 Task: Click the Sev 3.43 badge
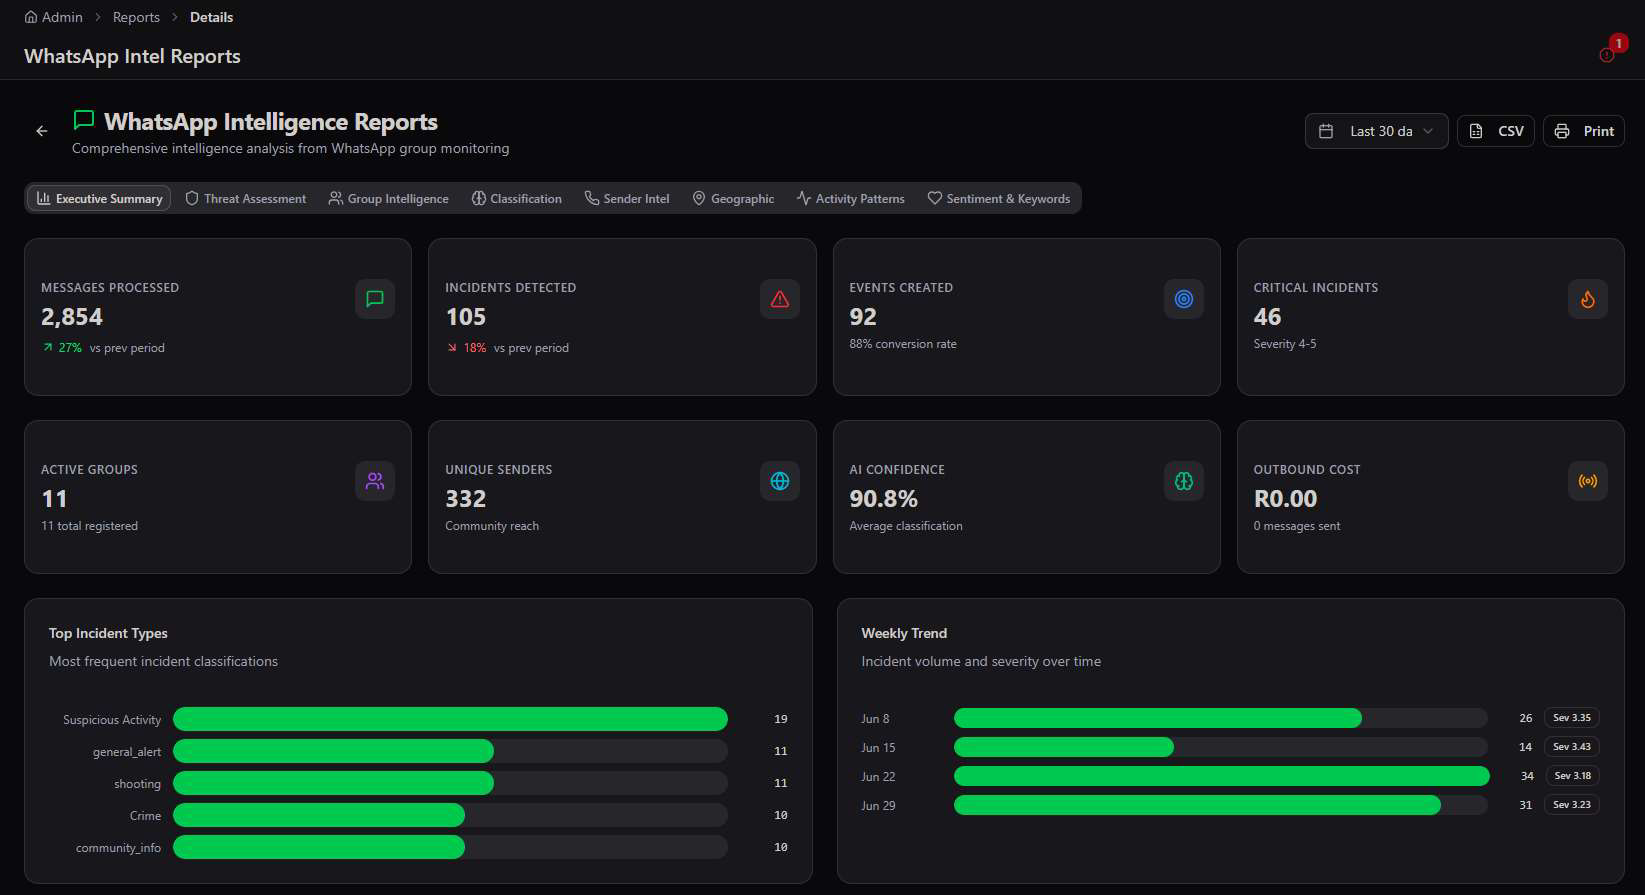[x=1572, y=747]
